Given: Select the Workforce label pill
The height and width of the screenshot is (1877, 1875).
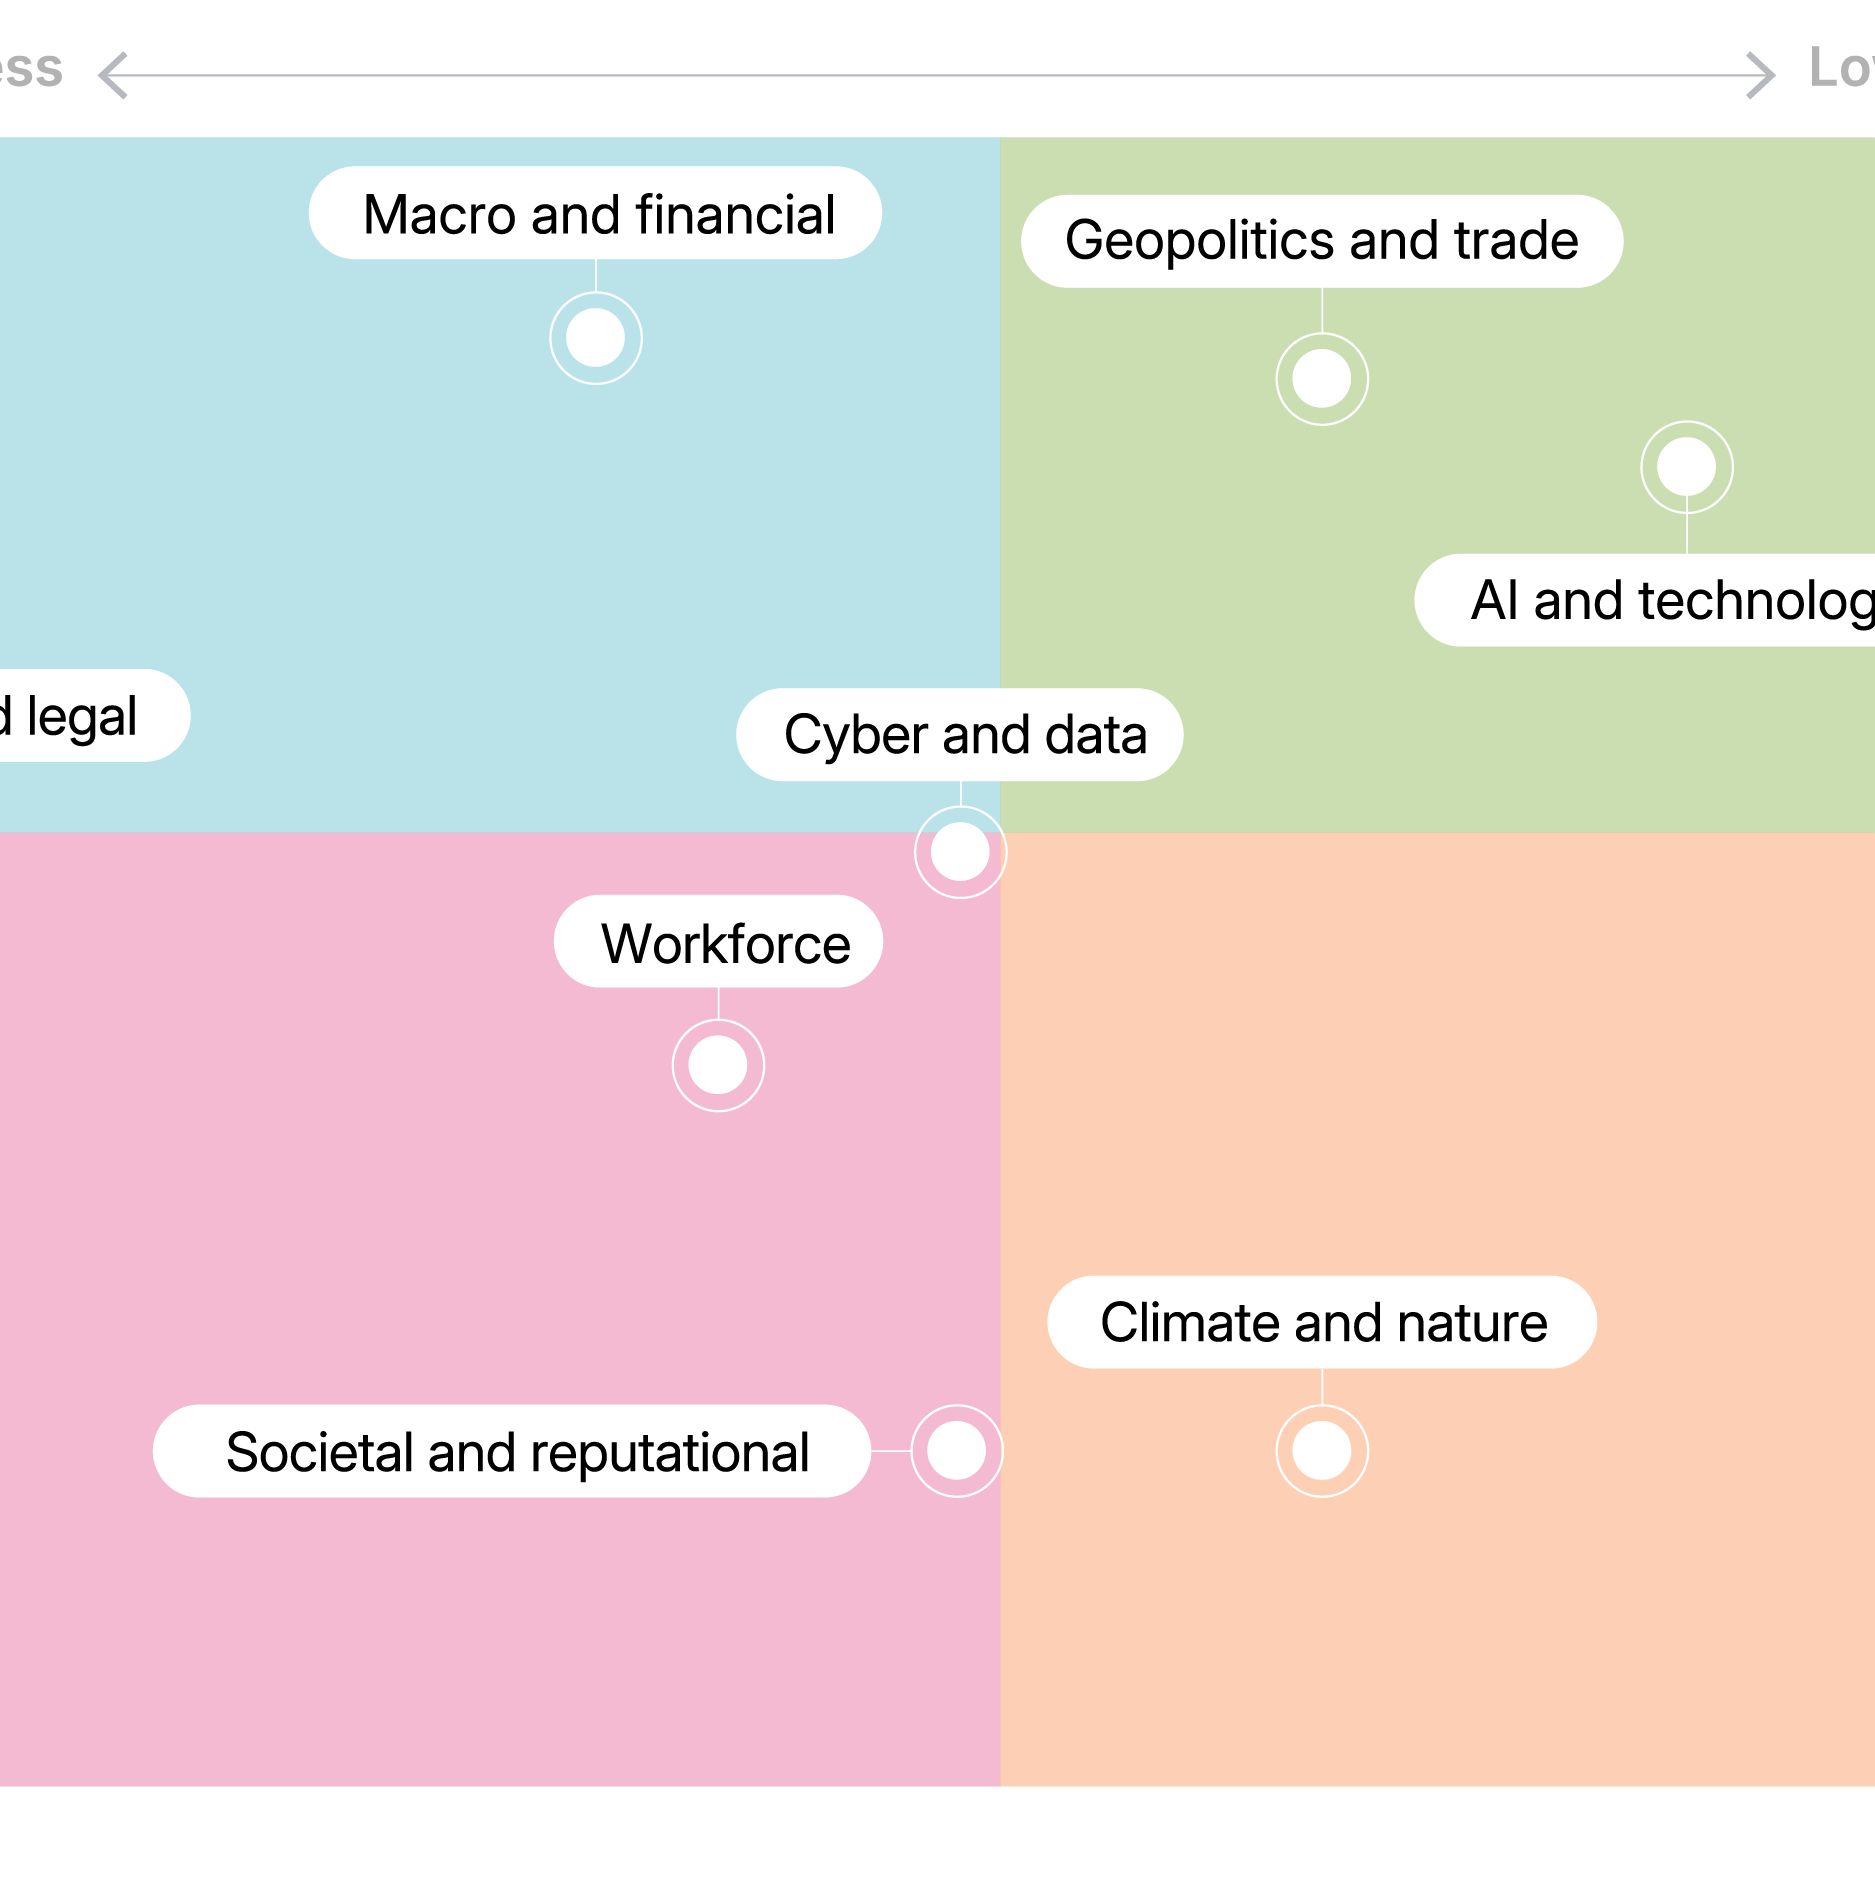Looking at the screenshot, I should click(718, 942).
